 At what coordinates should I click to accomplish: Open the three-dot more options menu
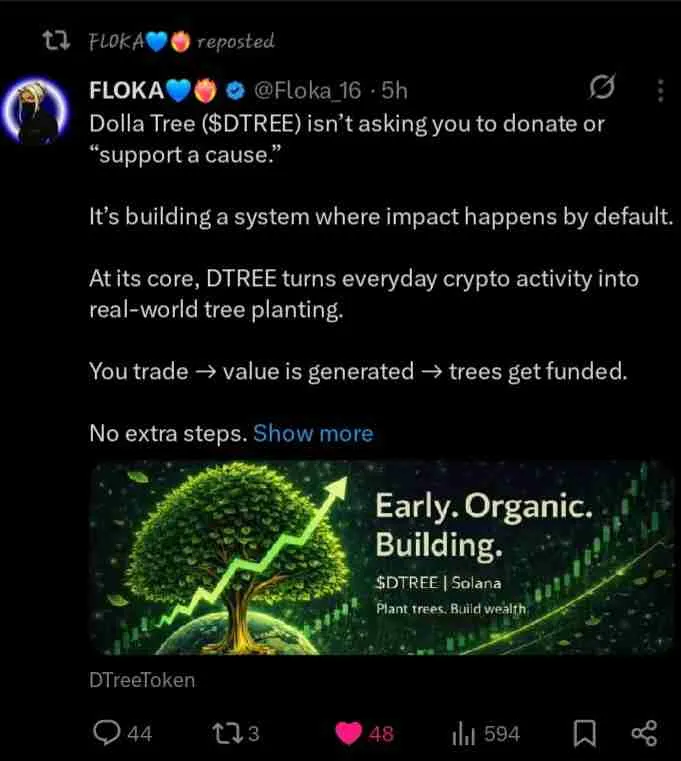(x=660, y=91)
